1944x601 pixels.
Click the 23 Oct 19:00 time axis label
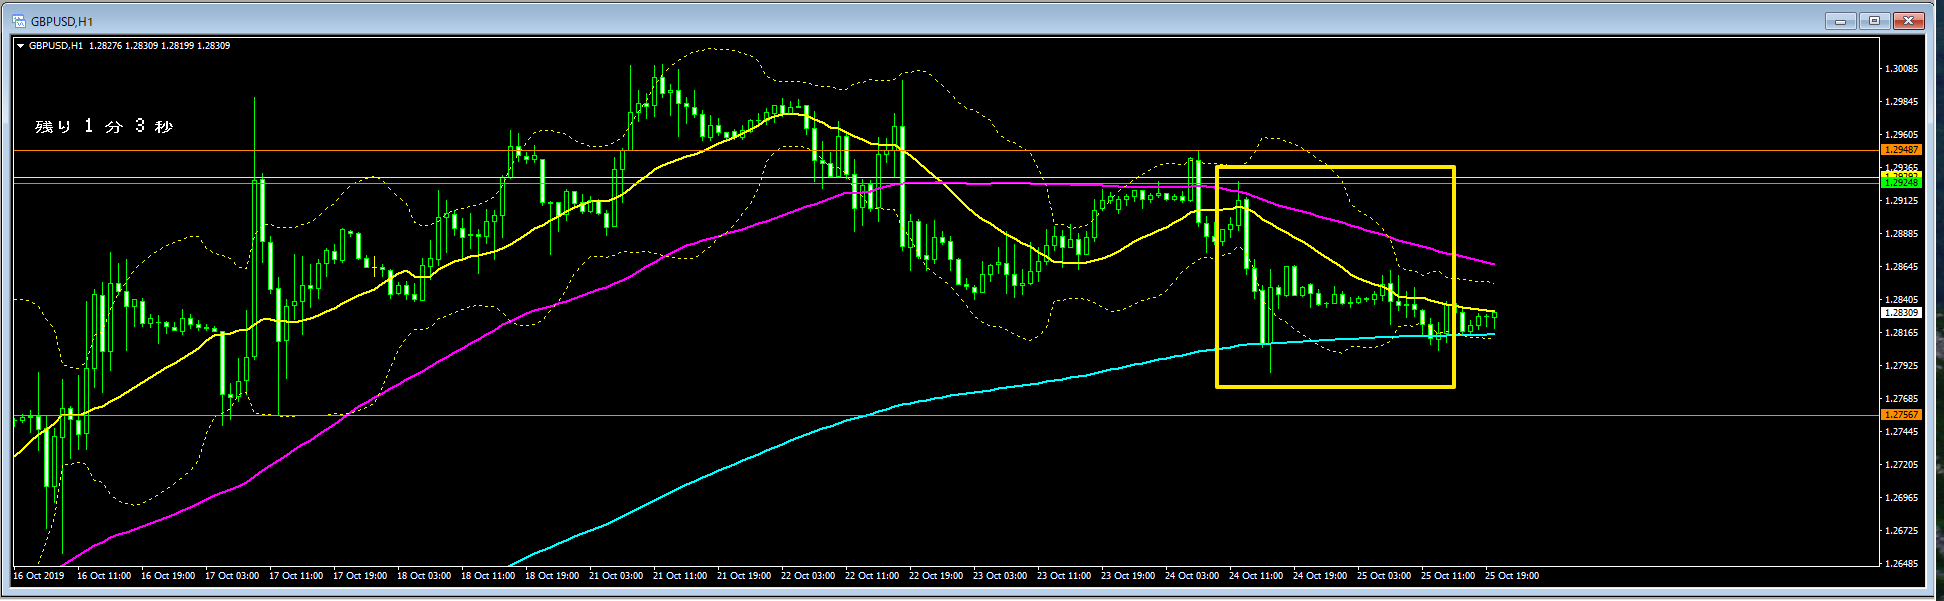point(1128,576)
